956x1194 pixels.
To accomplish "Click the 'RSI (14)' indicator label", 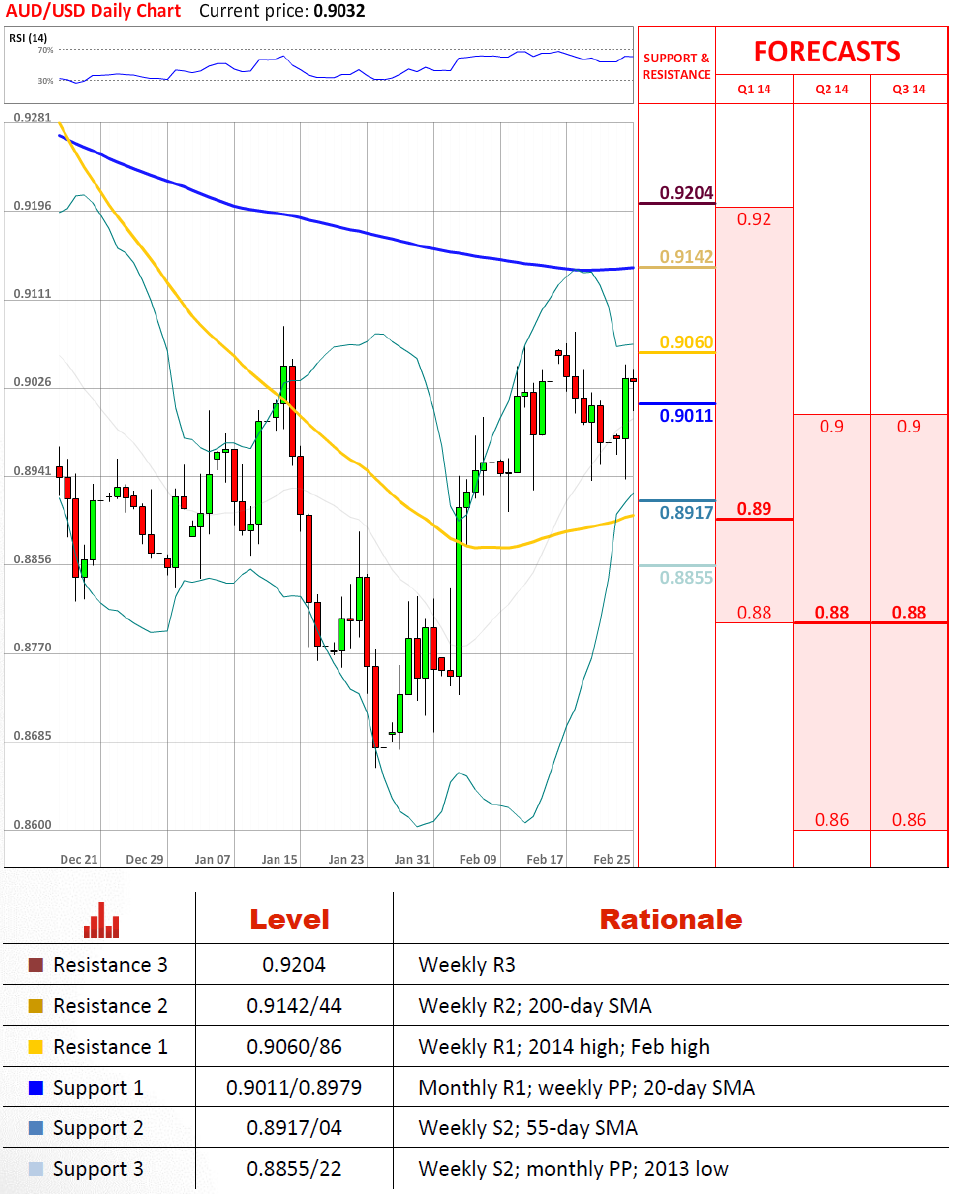I will (x=28, y=38).
